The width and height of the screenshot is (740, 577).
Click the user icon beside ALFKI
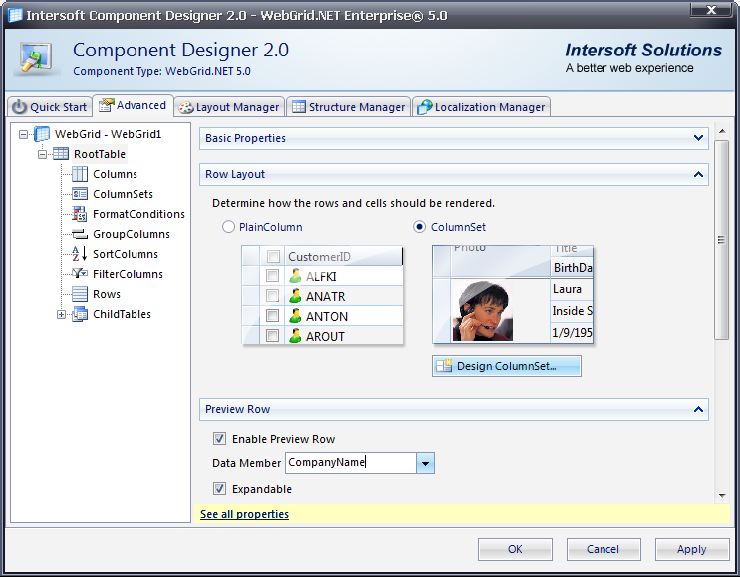click(295, 276)
